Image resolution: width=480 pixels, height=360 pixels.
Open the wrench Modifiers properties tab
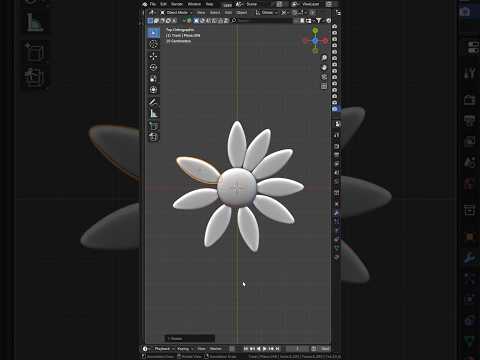click(x=337, y=213)
